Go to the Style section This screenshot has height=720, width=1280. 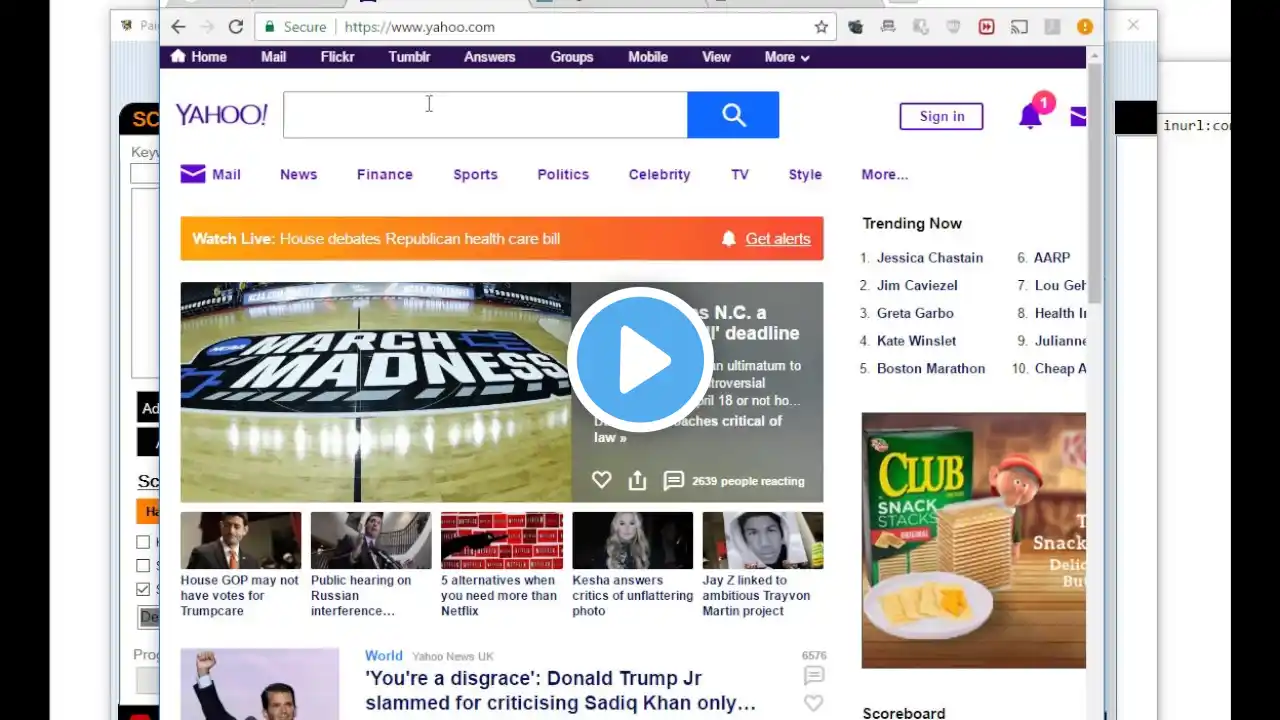(x=805, y=174)
